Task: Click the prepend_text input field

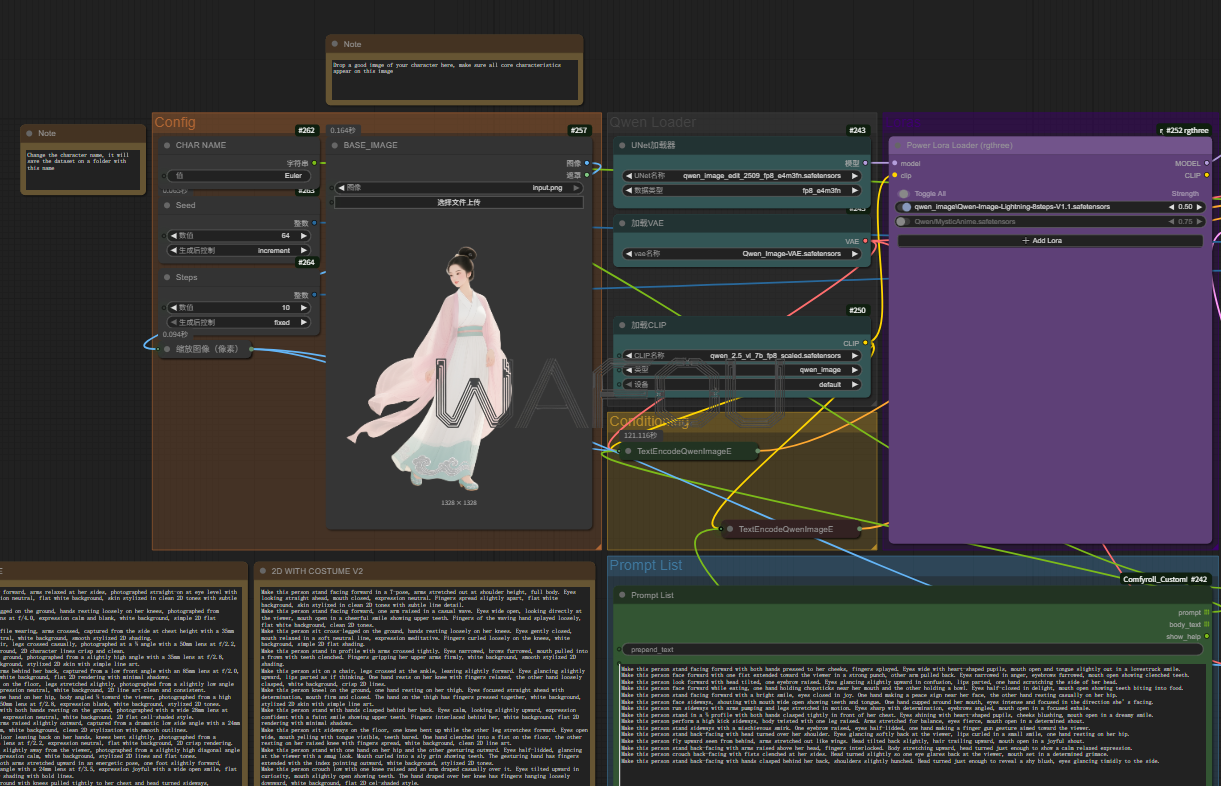Action: 910,649
